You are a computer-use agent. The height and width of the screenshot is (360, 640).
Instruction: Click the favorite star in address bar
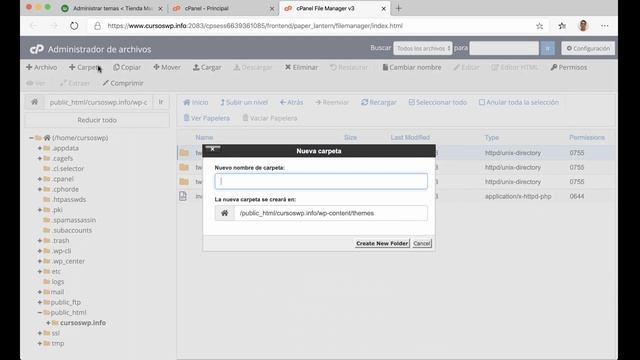pyautogui.click(x=540, y=26)
